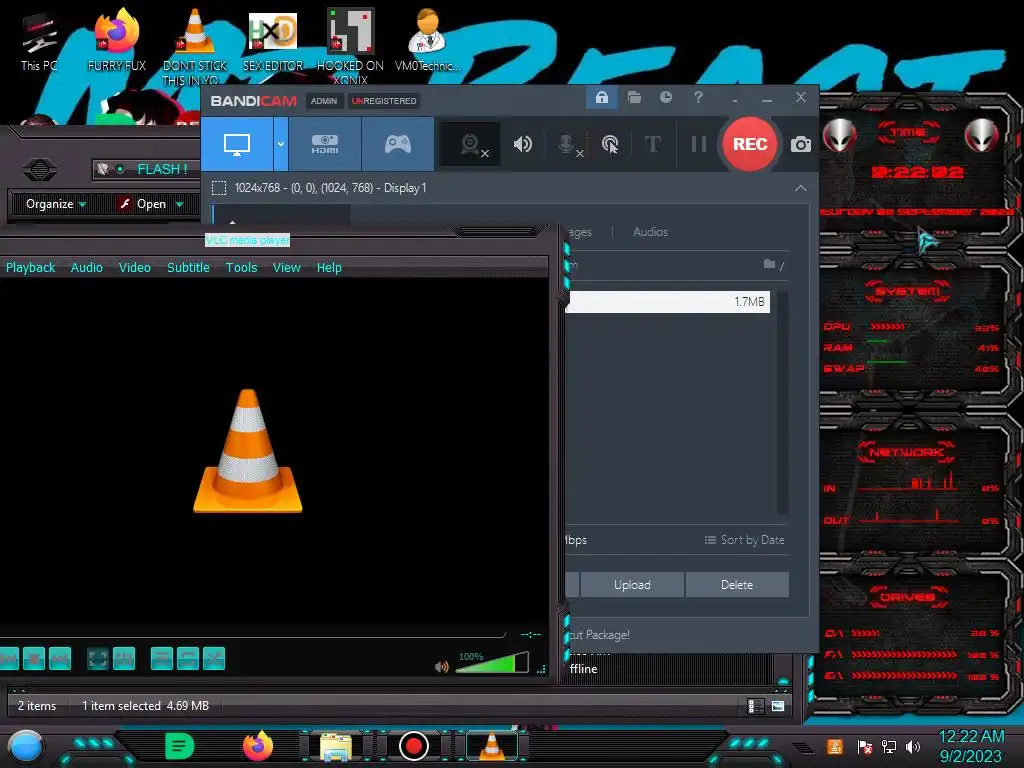The image size is (1024, 768).
Task: Open SEX EDITOR HxD desktop shortcut
Action: (273, 40)
